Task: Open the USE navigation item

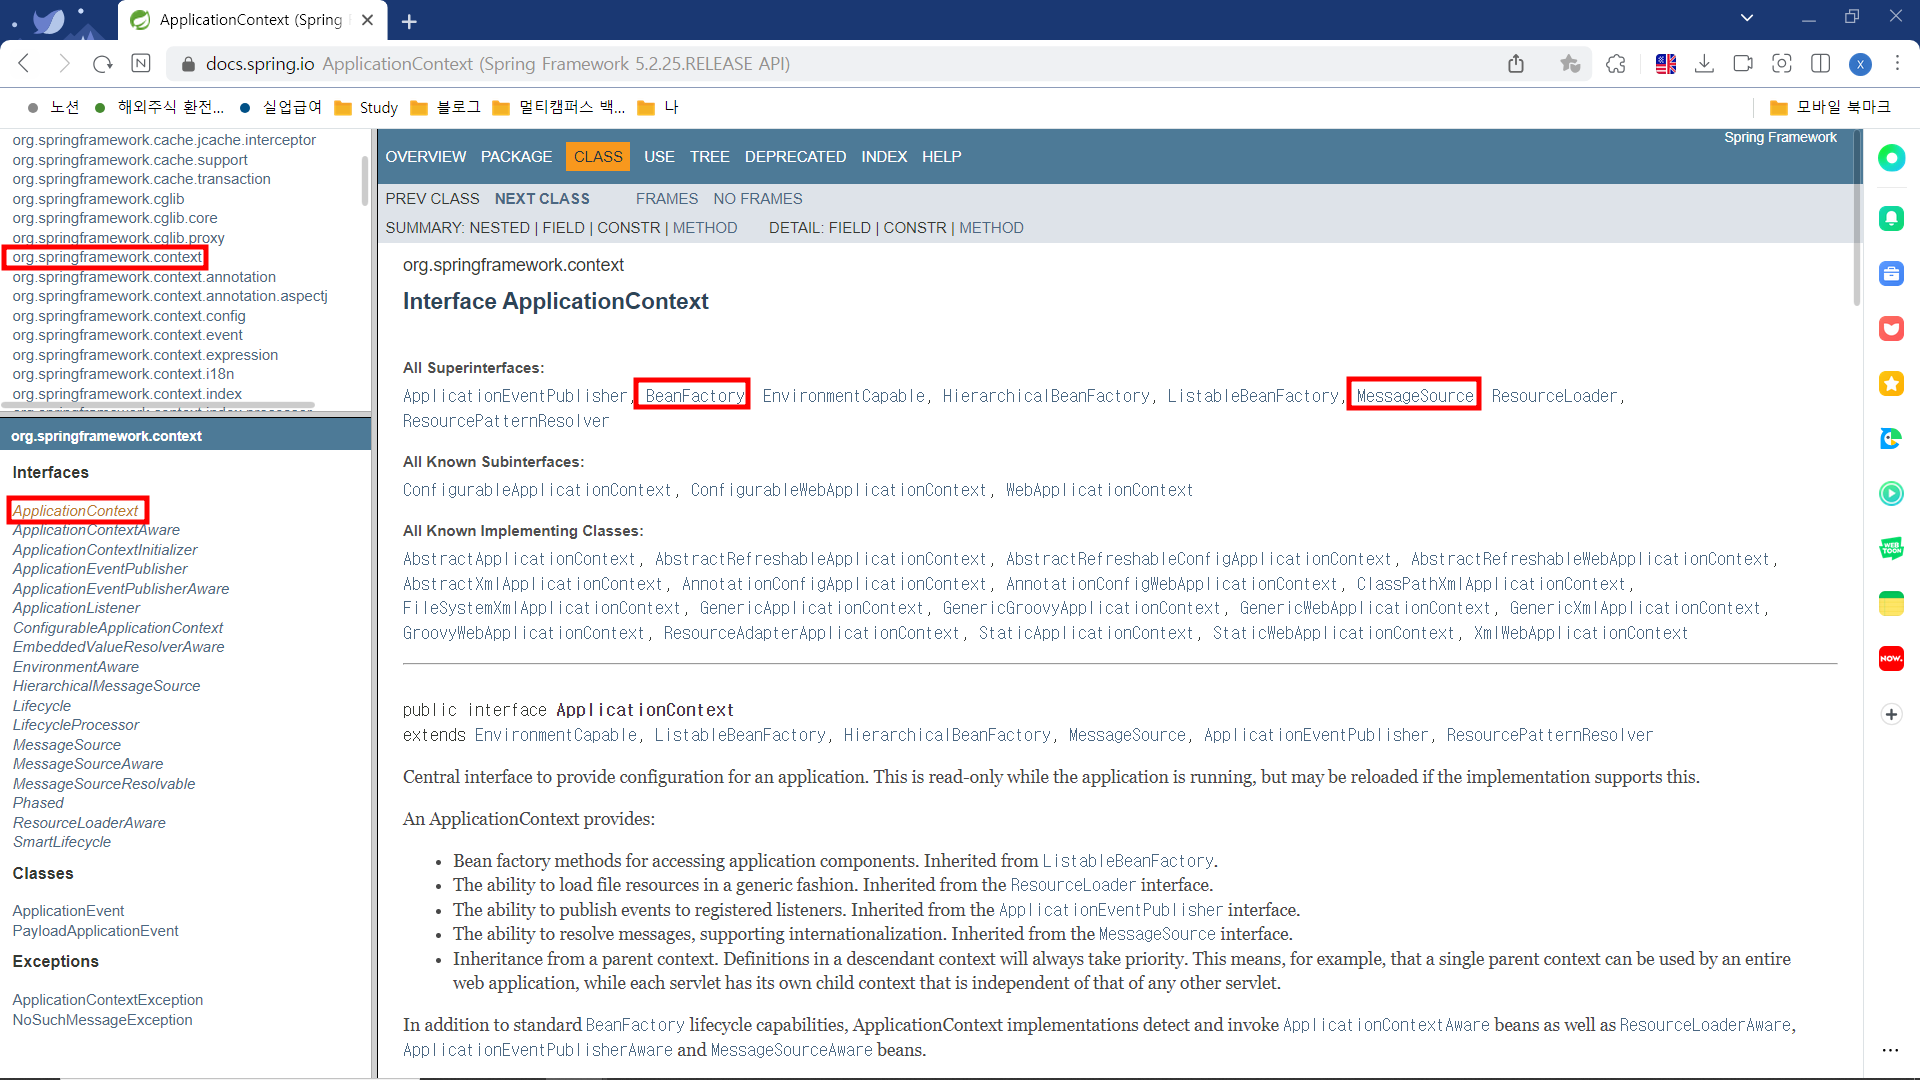Action: (659, 157)
